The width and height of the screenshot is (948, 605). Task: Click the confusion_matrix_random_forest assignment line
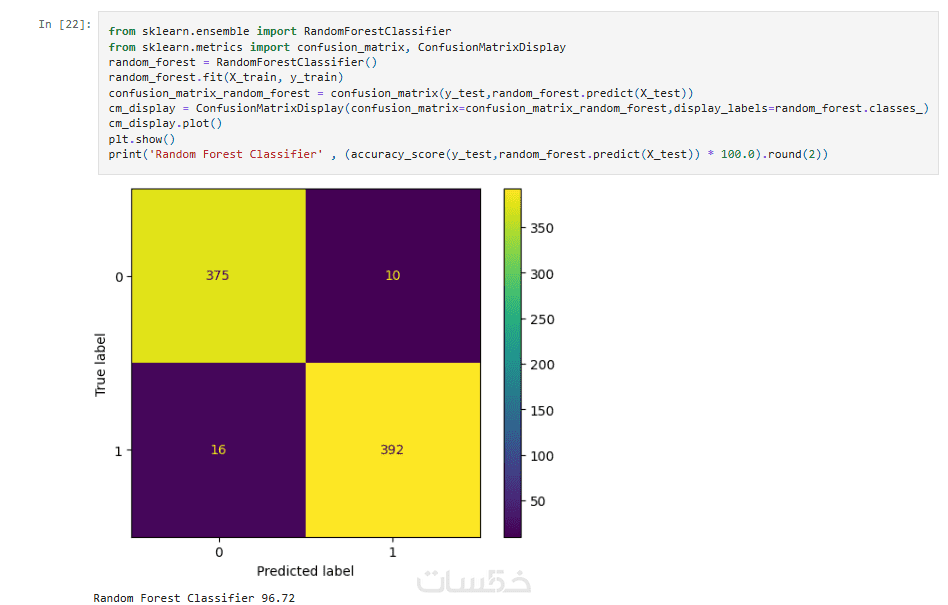point(401,93)
